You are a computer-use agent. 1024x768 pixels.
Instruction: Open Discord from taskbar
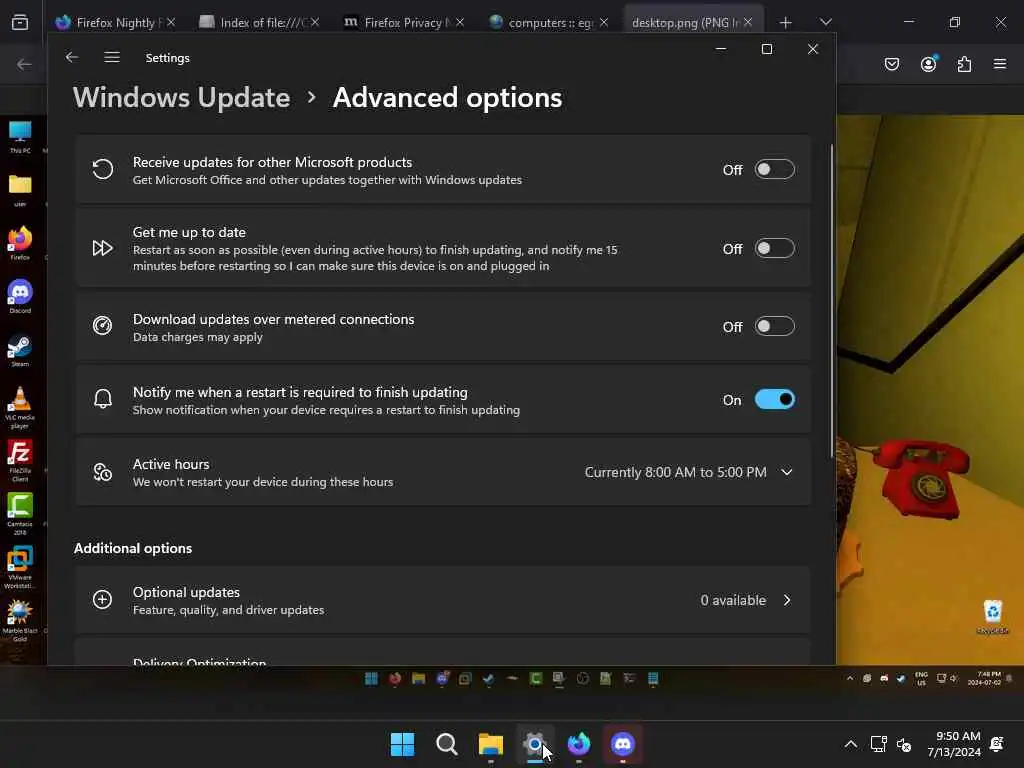[622, 744]
